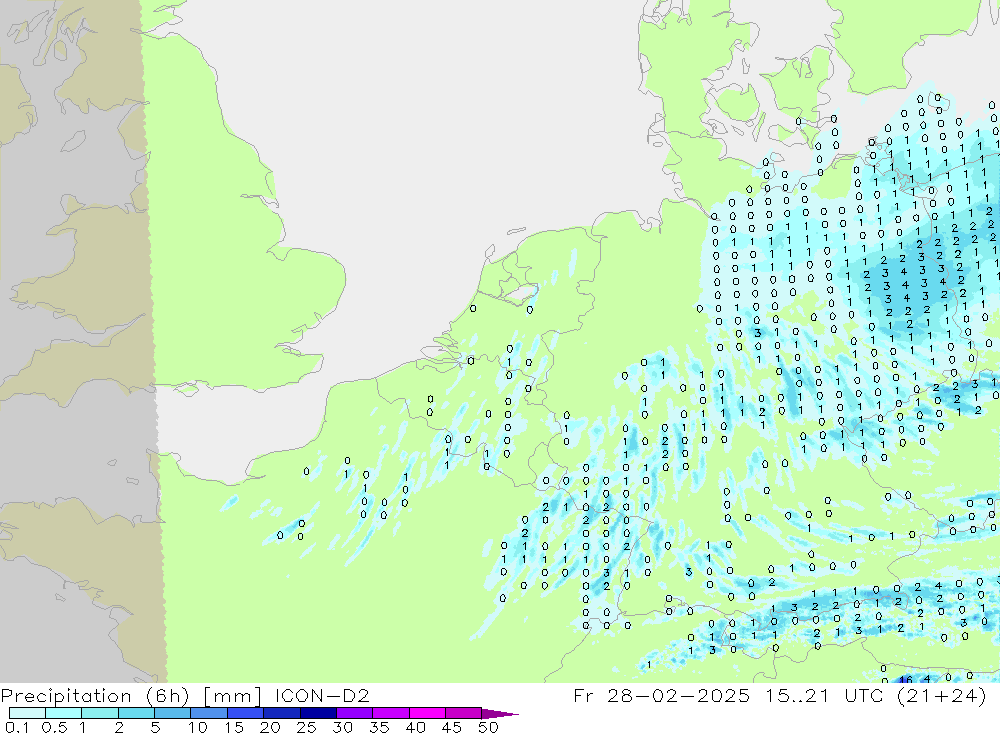Click the "30" legend scale label
1000x733 pixels.
click(342, 727)
